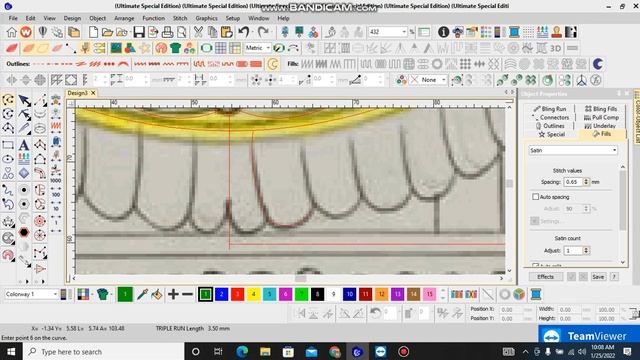Viewport: 640px width, 360px height.
Task: Save design with the floppy disk icon
Action: pyautogui.click(x=139, y=32)
